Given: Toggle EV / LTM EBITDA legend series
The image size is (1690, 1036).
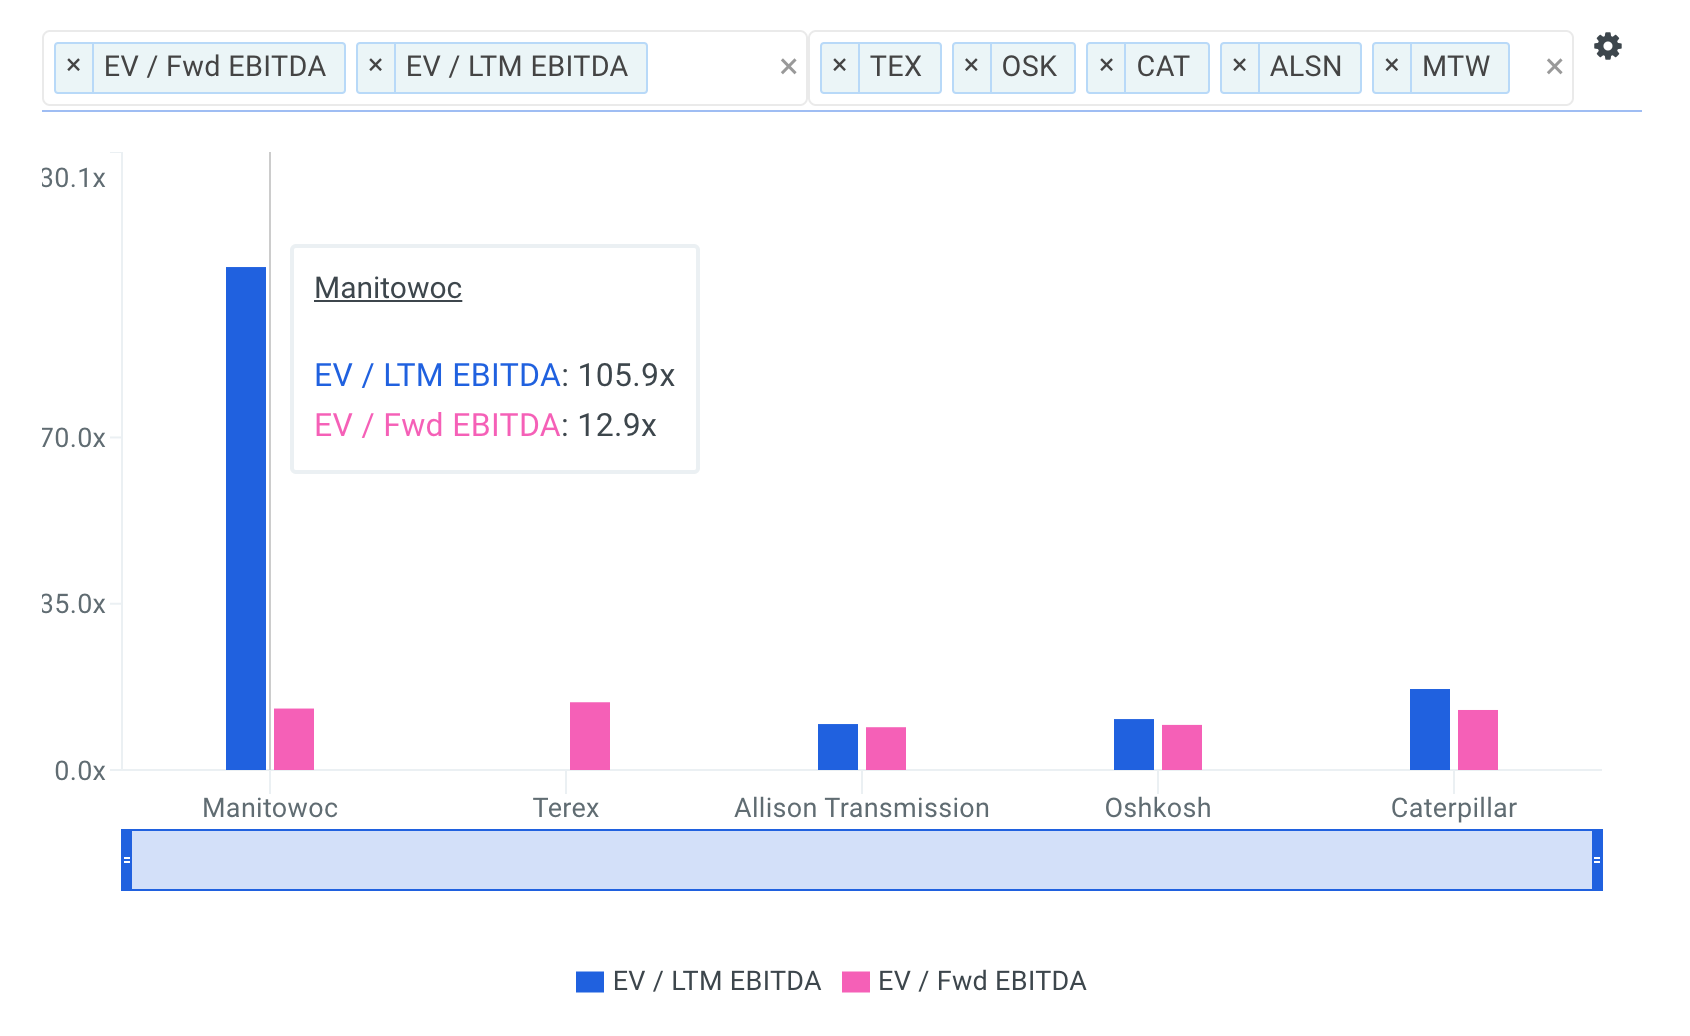Looking at the screenshot, I should tap(698, 981).
